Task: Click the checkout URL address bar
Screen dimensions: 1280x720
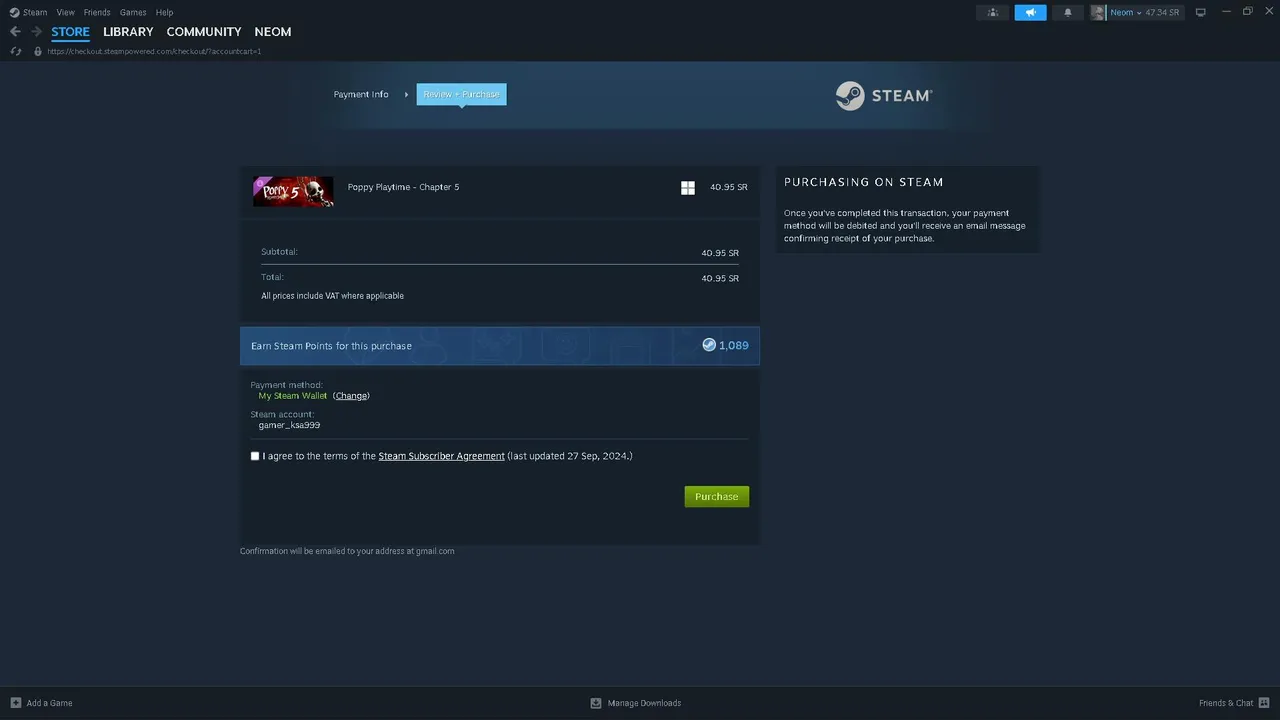Action: 155,51
